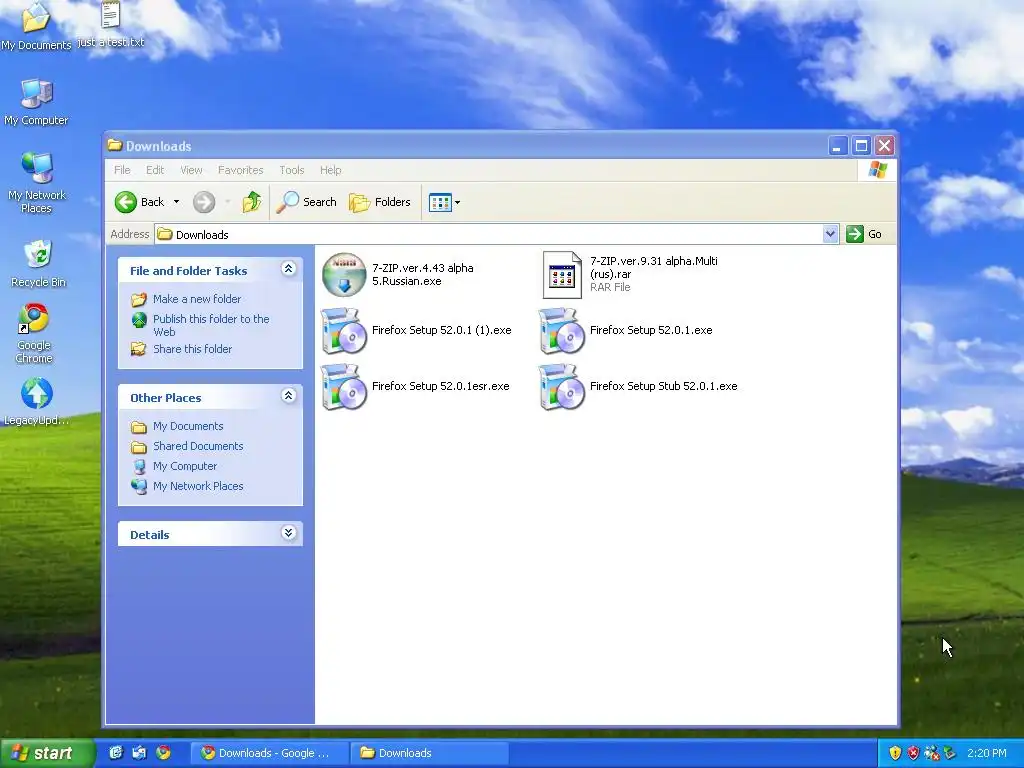
Task: Click the Downloads folder taskbar button
Action: (430, 753)
